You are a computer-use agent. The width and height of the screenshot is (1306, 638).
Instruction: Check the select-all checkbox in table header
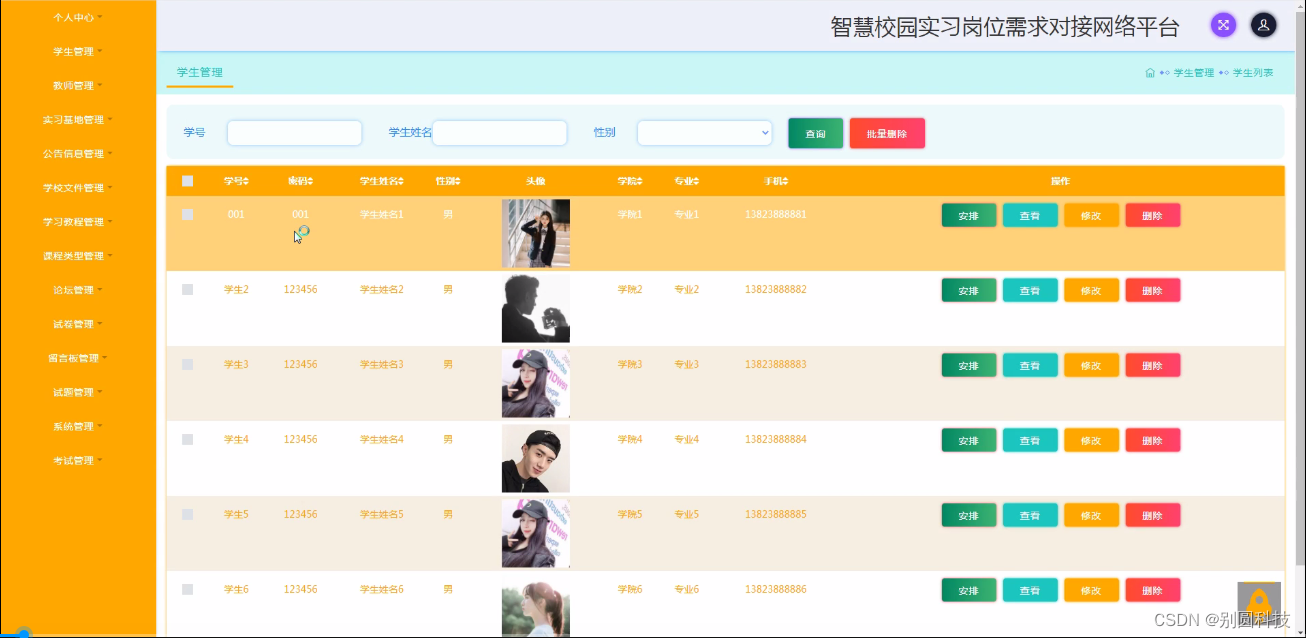click(x=187, y=181)
